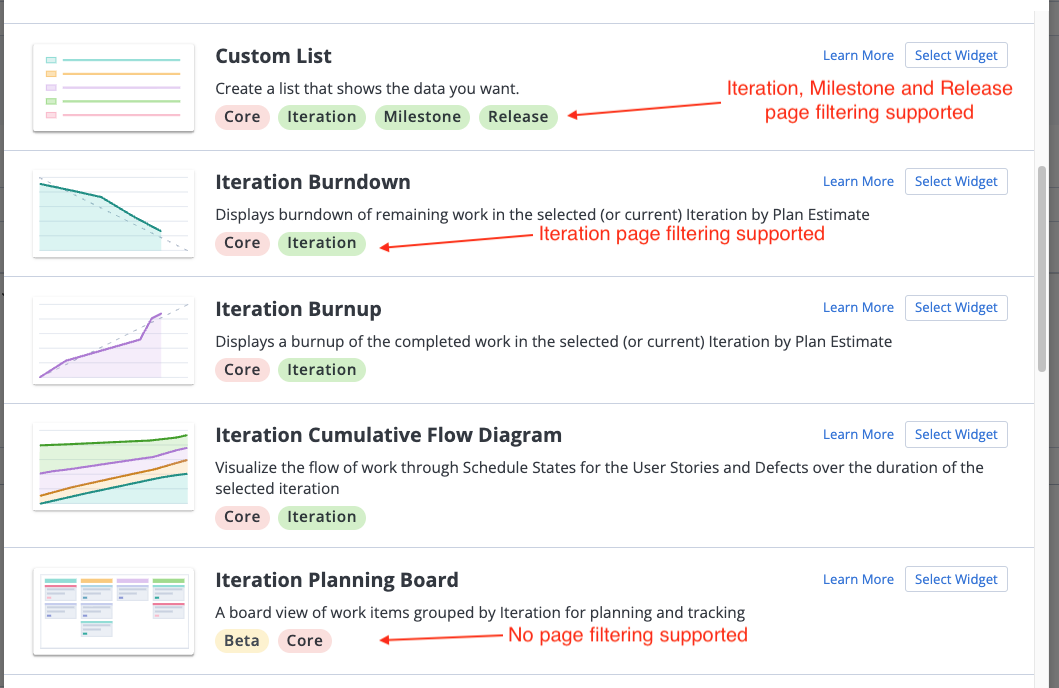
Task: Open Learn More for Iteration Cumulative Flow Diagram
Action: [x=858, y=435]
